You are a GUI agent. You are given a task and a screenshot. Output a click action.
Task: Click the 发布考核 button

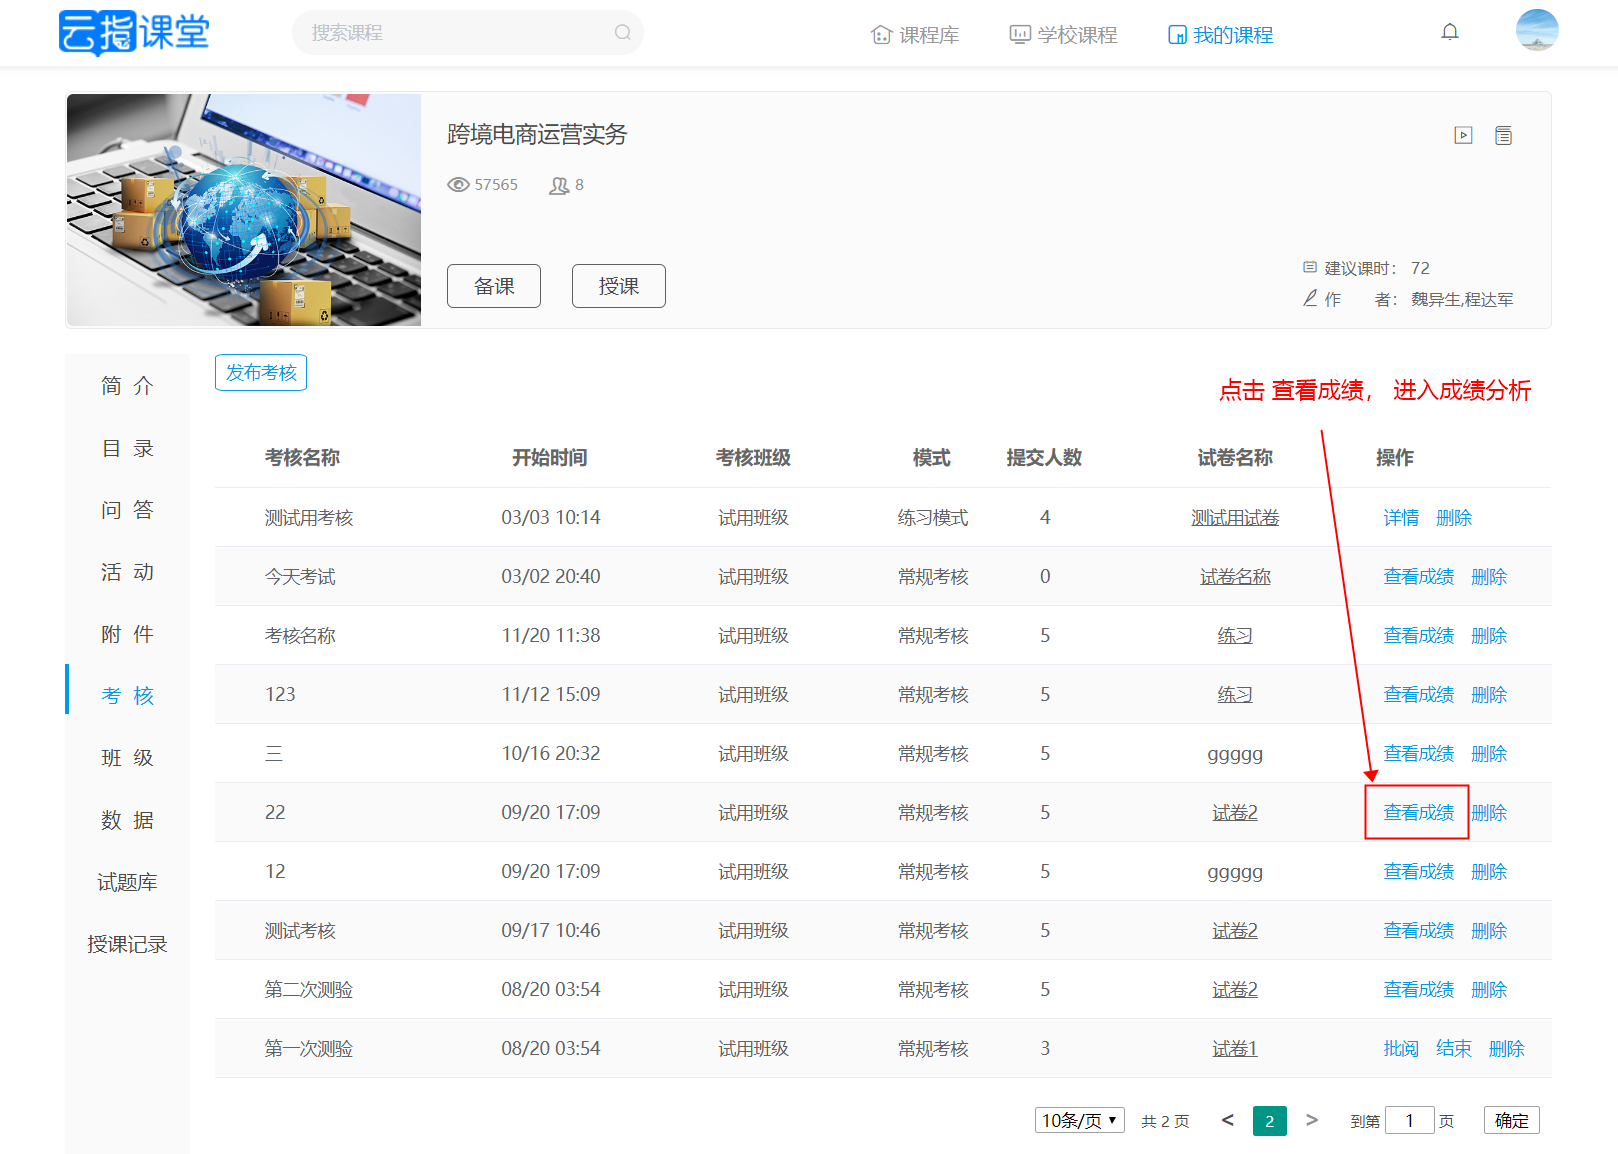pyautogui.click(x=261, y=372)
